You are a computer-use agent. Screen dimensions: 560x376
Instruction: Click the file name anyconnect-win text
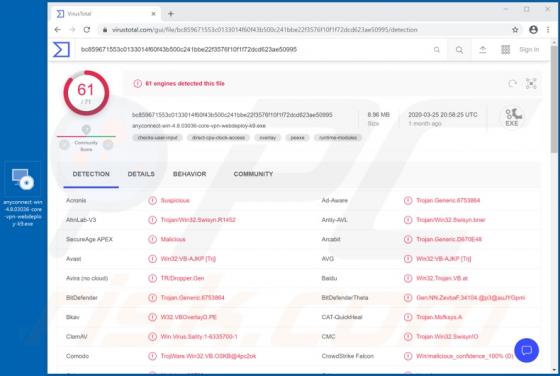pos(199,126)
